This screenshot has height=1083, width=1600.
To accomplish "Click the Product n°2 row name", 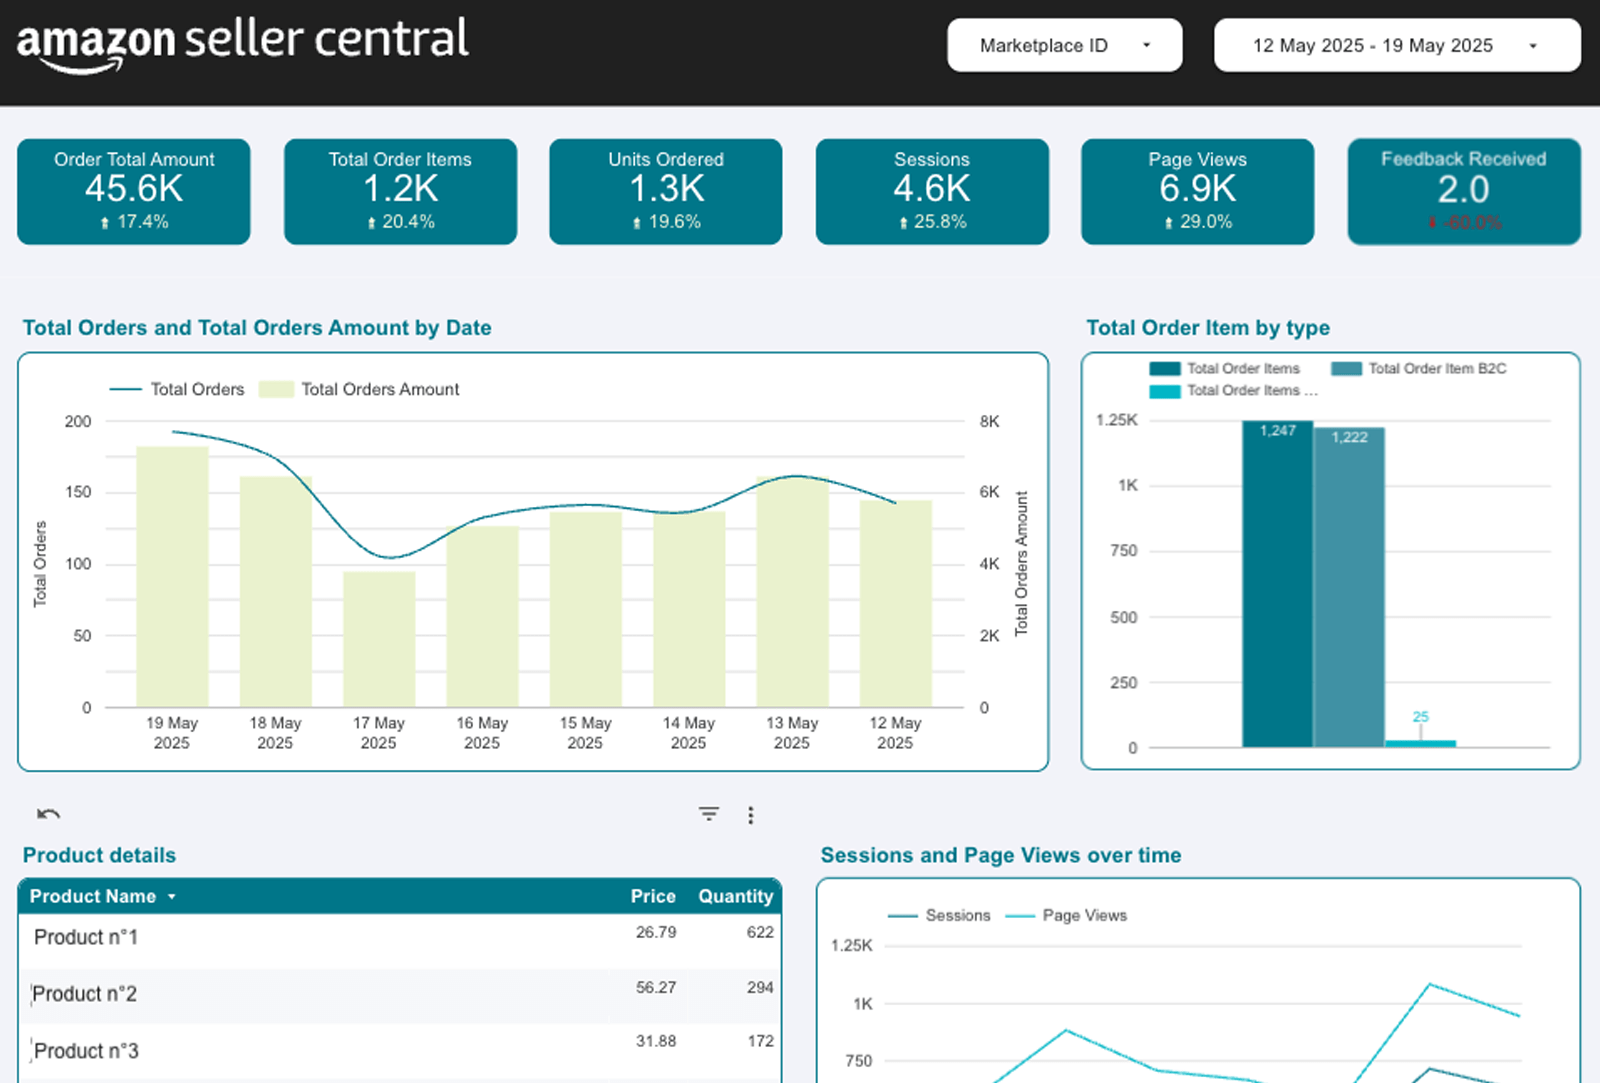I will [x=85, y=994].
